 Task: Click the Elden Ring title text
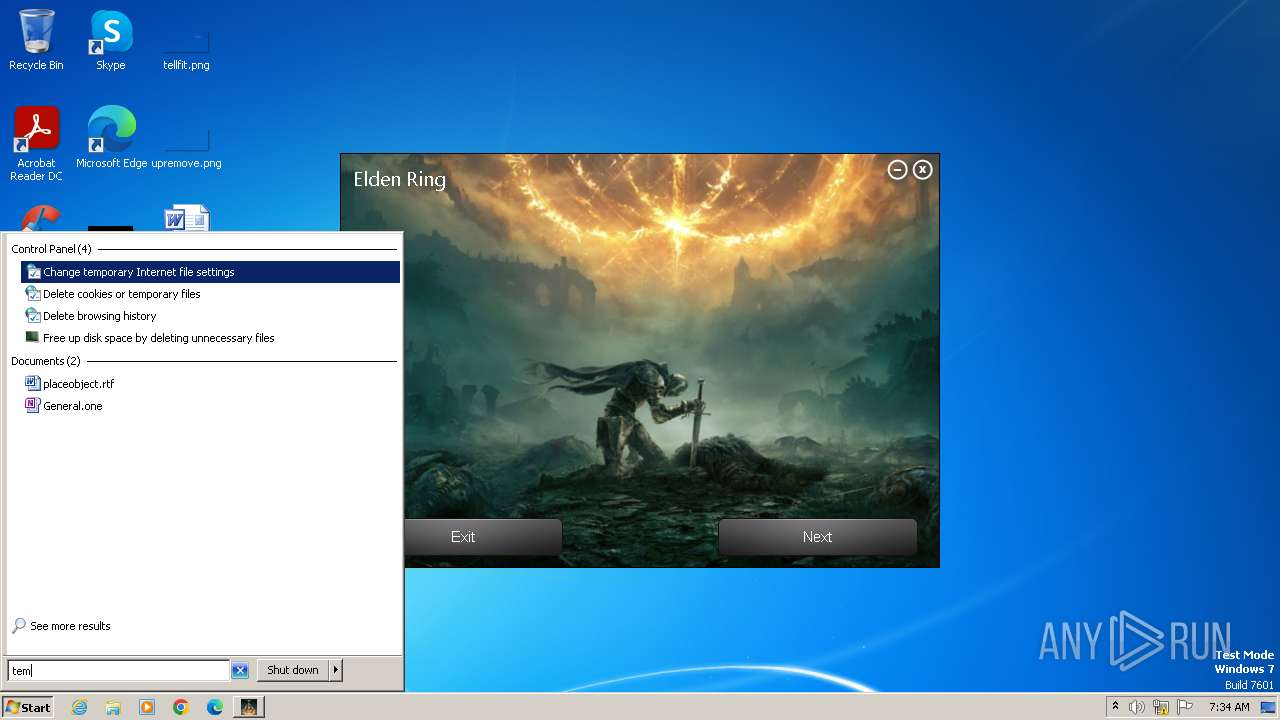coord(400,180)
